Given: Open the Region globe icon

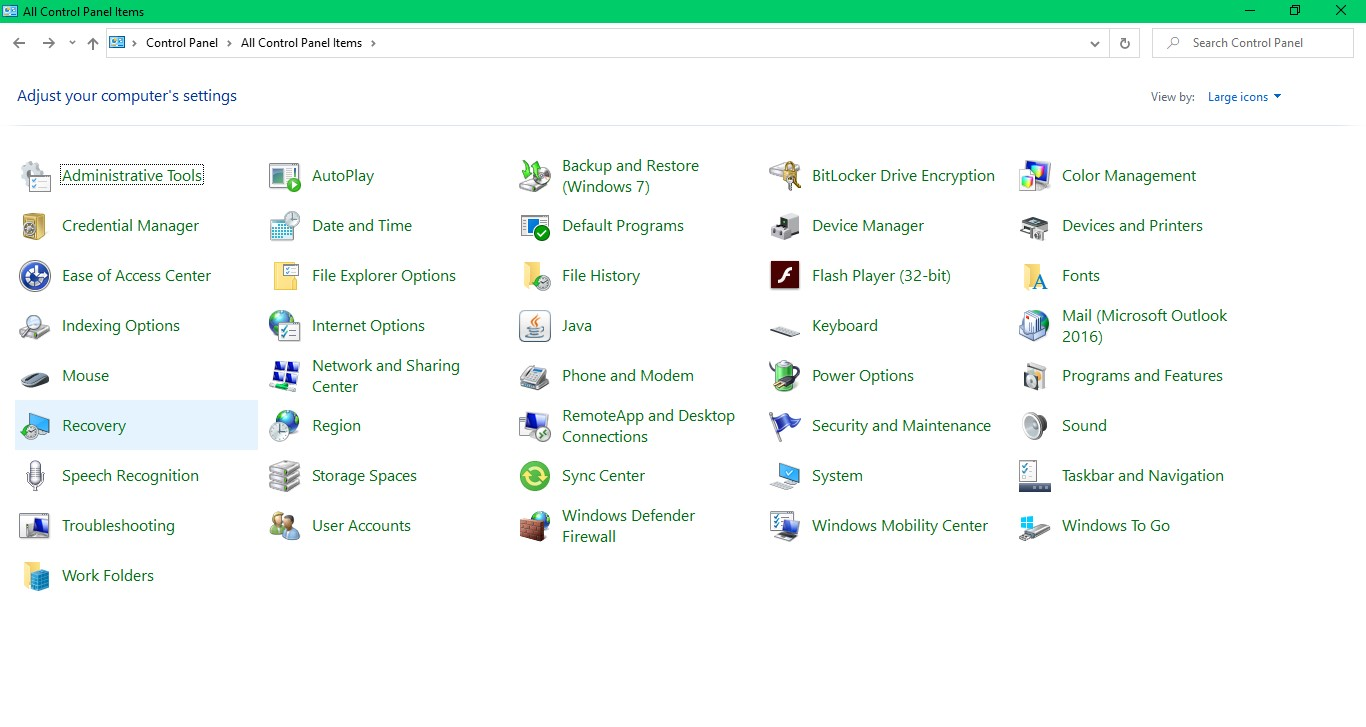Looking at the screenshot, I should (285, 426).
